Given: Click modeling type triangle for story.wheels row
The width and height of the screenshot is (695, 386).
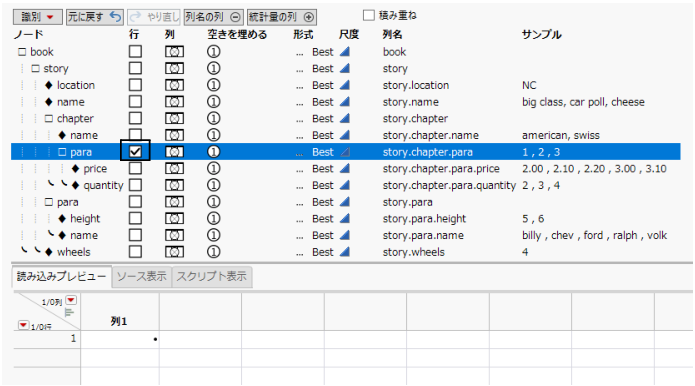Looking at the screenshot, I should pyautogui.click(x=344, y=252).
